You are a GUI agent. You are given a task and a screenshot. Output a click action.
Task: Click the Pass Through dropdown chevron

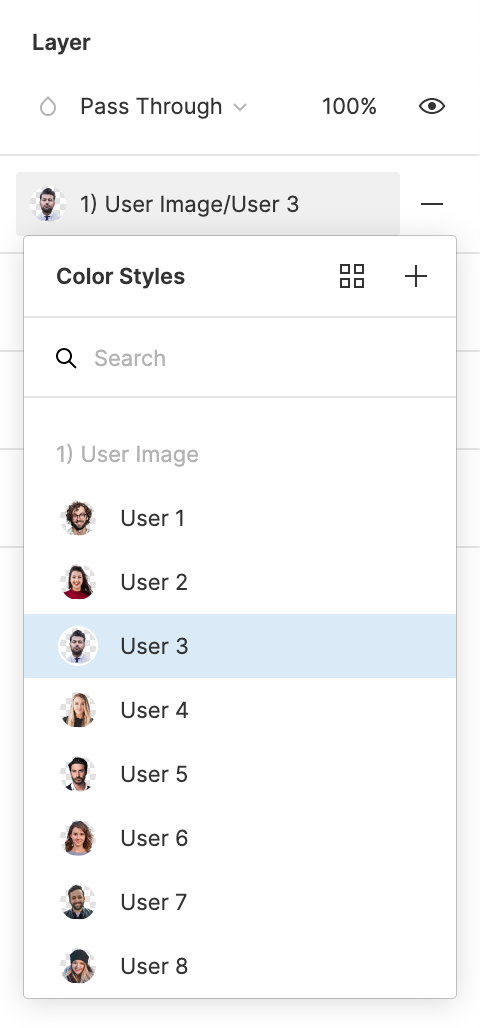[x=240, y=107]
